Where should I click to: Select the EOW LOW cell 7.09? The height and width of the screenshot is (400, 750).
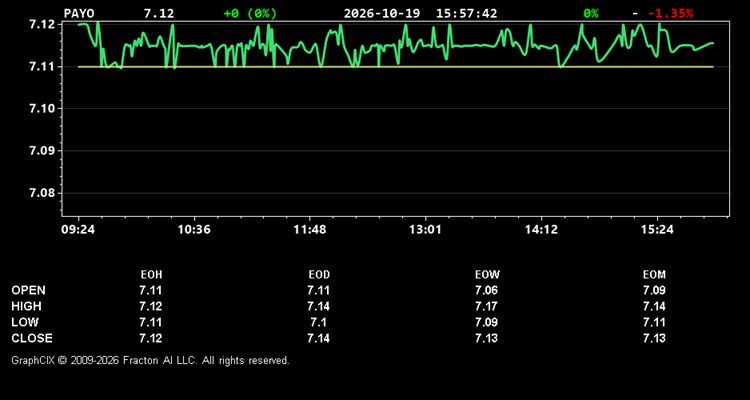tap(486, 322)
